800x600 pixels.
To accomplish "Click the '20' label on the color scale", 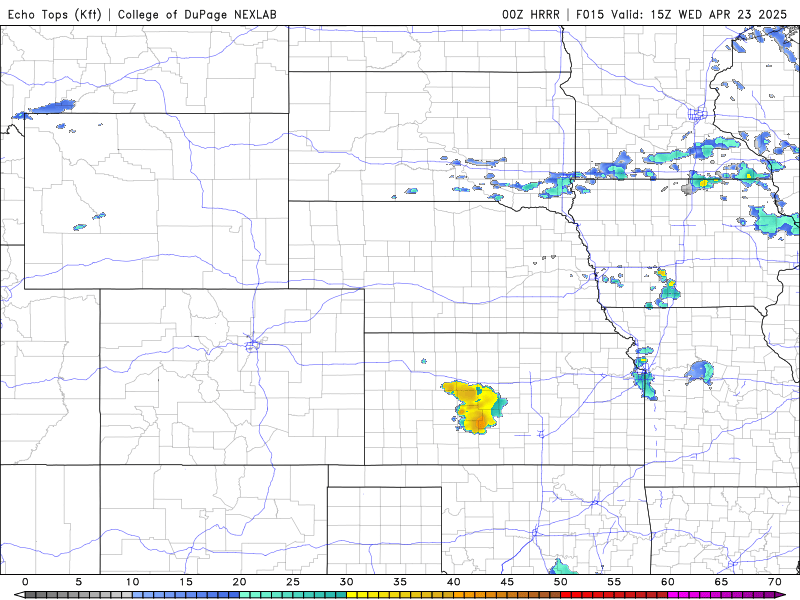I will pos(239,582).
